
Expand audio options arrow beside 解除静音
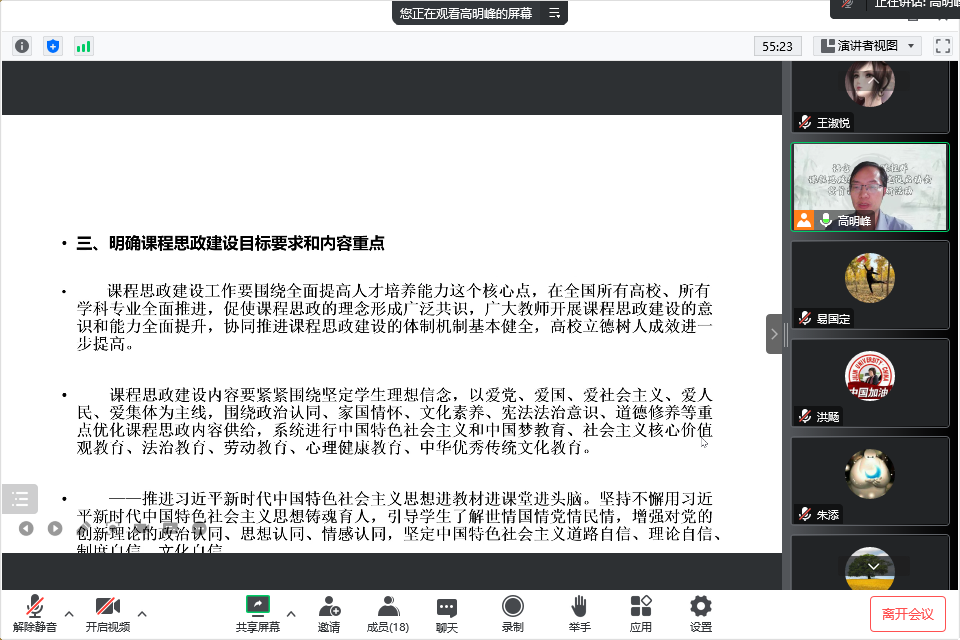69,613
